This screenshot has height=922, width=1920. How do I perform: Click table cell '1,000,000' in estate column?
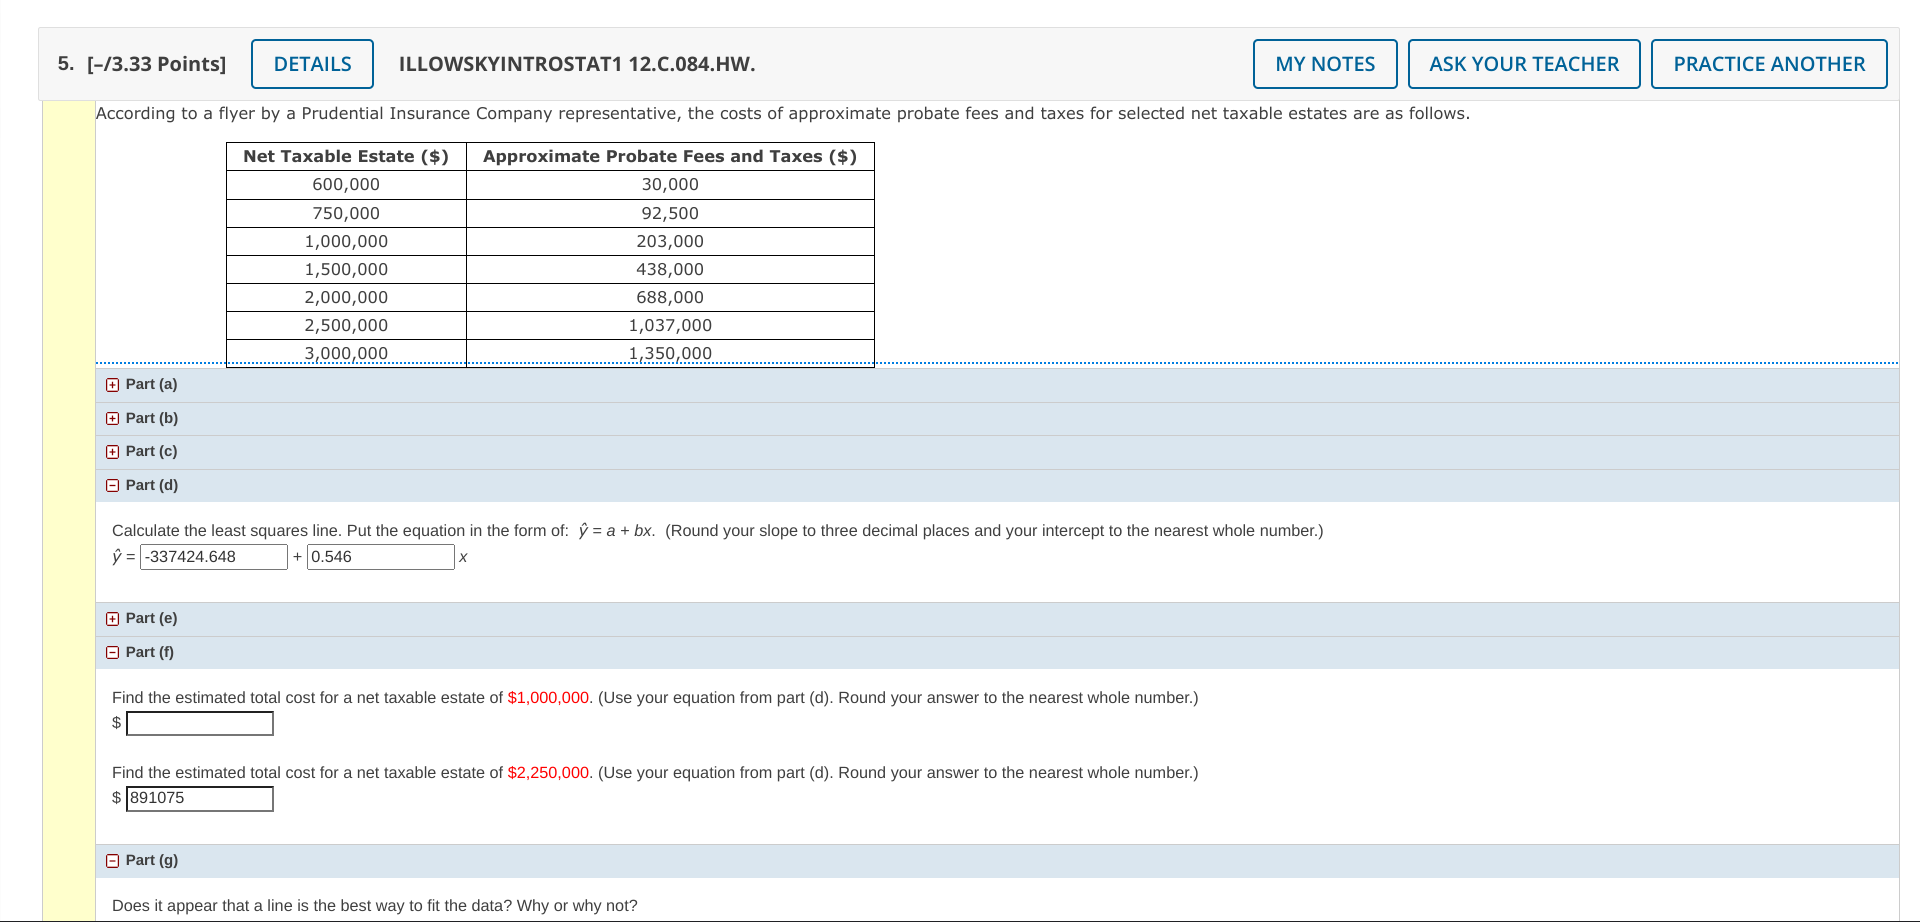point(346,241)
